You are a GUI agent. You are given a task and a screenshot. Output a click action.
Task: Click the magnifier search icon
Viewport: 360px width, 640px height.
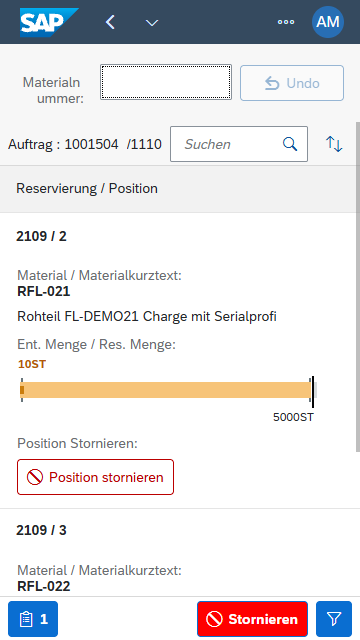coord(290,144)
